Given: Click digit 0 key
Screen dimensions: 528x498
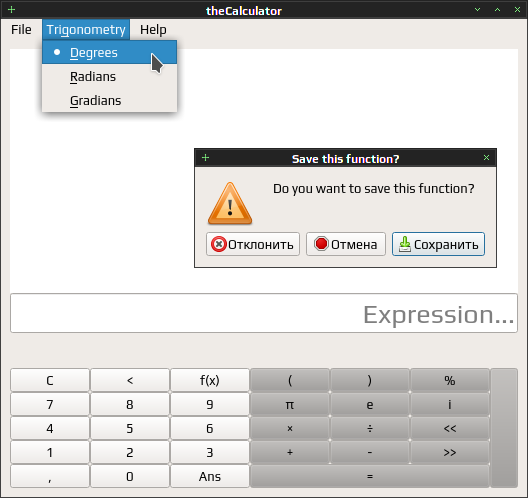Looking at the screenshot, I should pyautogui.click(x=130, y=476).
